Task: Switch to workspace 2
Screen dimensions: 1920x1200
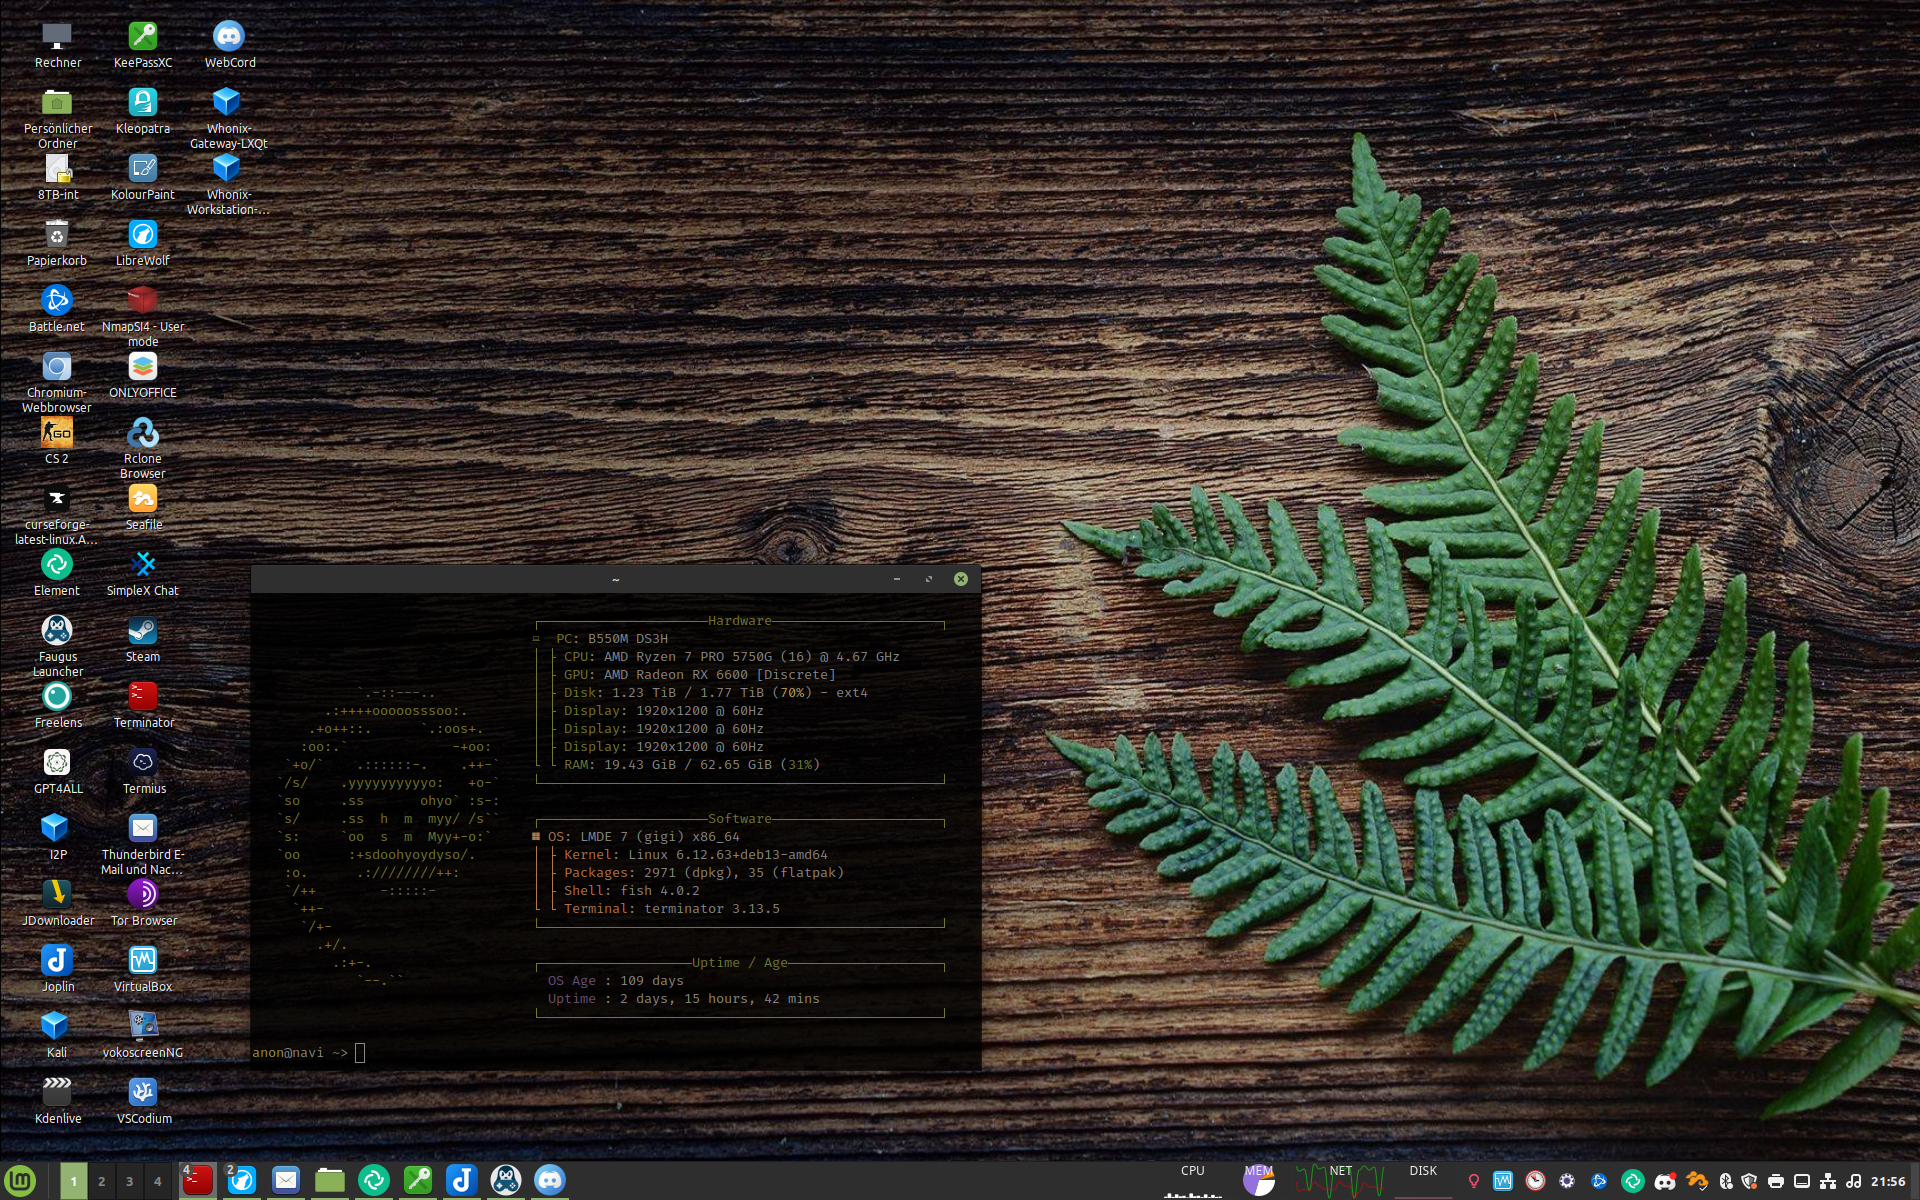Action: tap(101, 1181)
